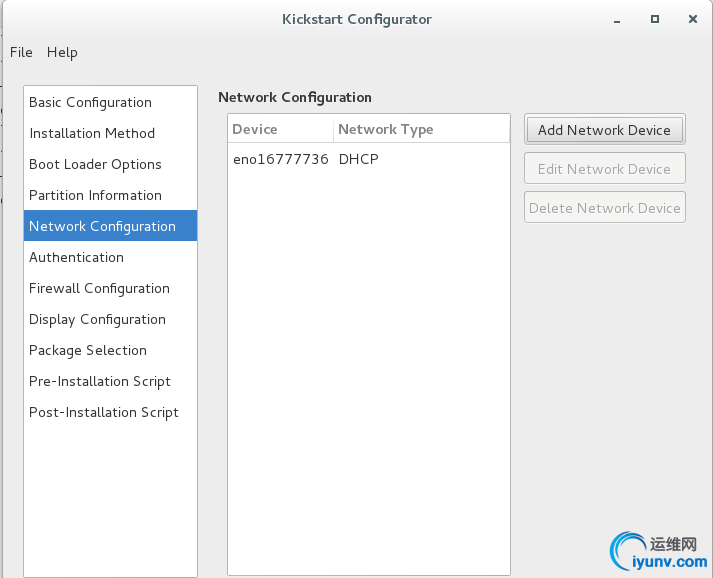The image size is (713, 578).
Task: Select Basic Configuration in sidebar
Action: coord(90,102)
